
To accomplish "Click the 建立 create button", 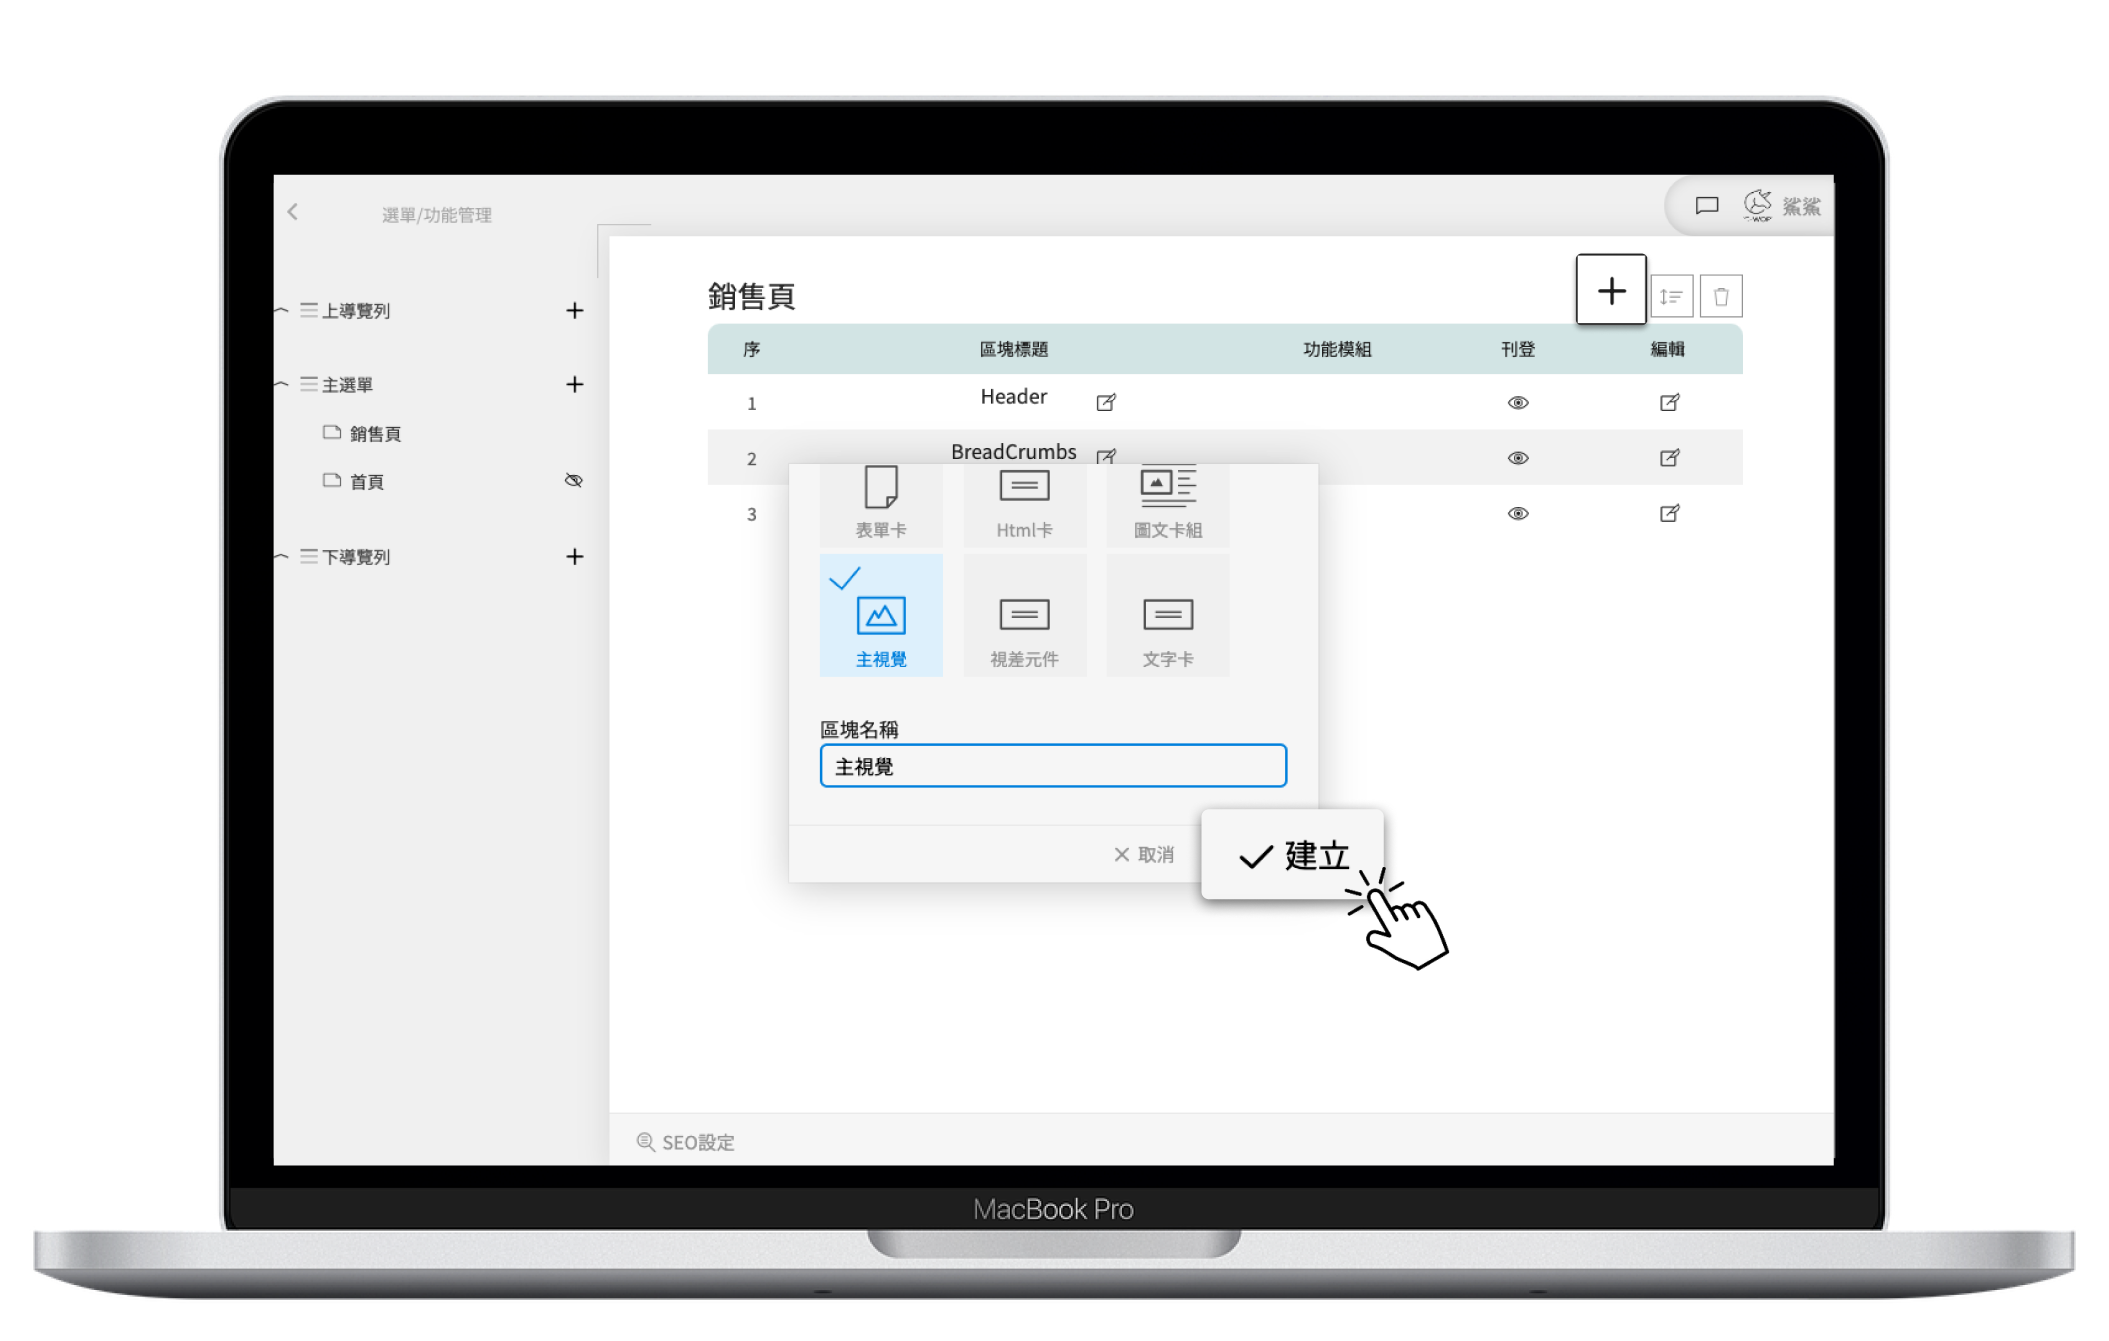I will tap(1293, 855).
